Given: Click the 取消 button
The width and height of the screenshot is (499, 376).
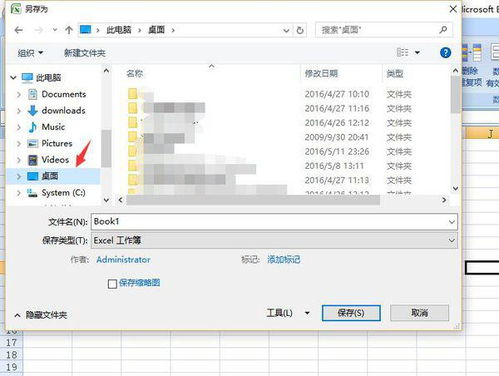Looking at the screenshot, I should click(x=419, y=313).
